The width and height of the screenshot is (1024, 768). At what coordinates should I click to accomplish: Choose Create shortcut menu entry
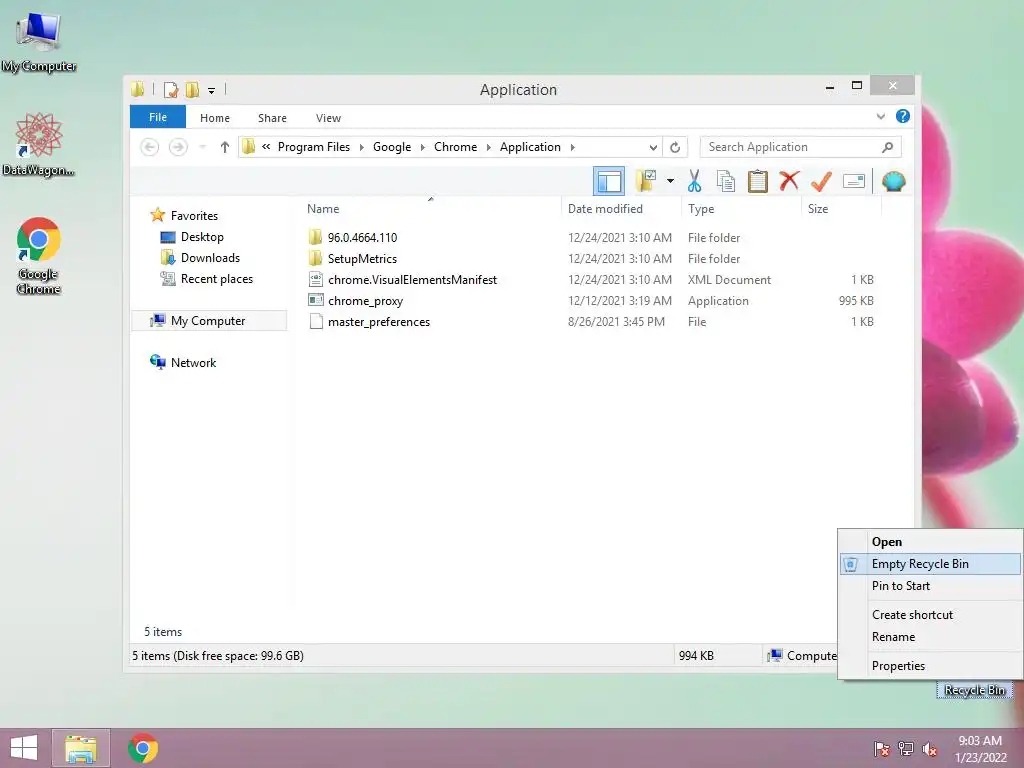click(x=931, y=615)
